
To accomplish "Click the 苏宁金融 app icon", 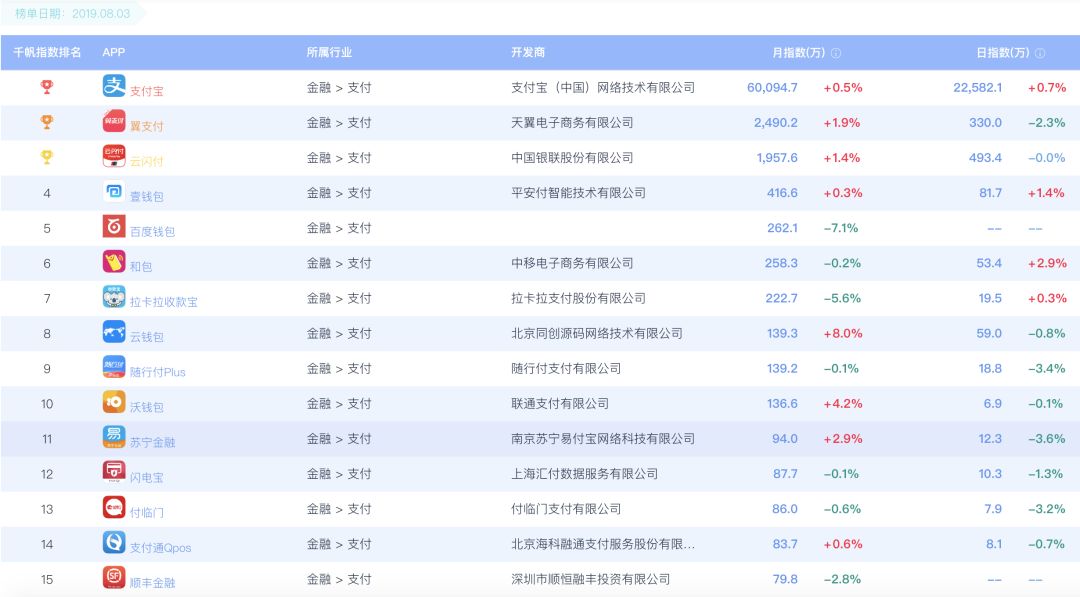I will pos(114,437).
